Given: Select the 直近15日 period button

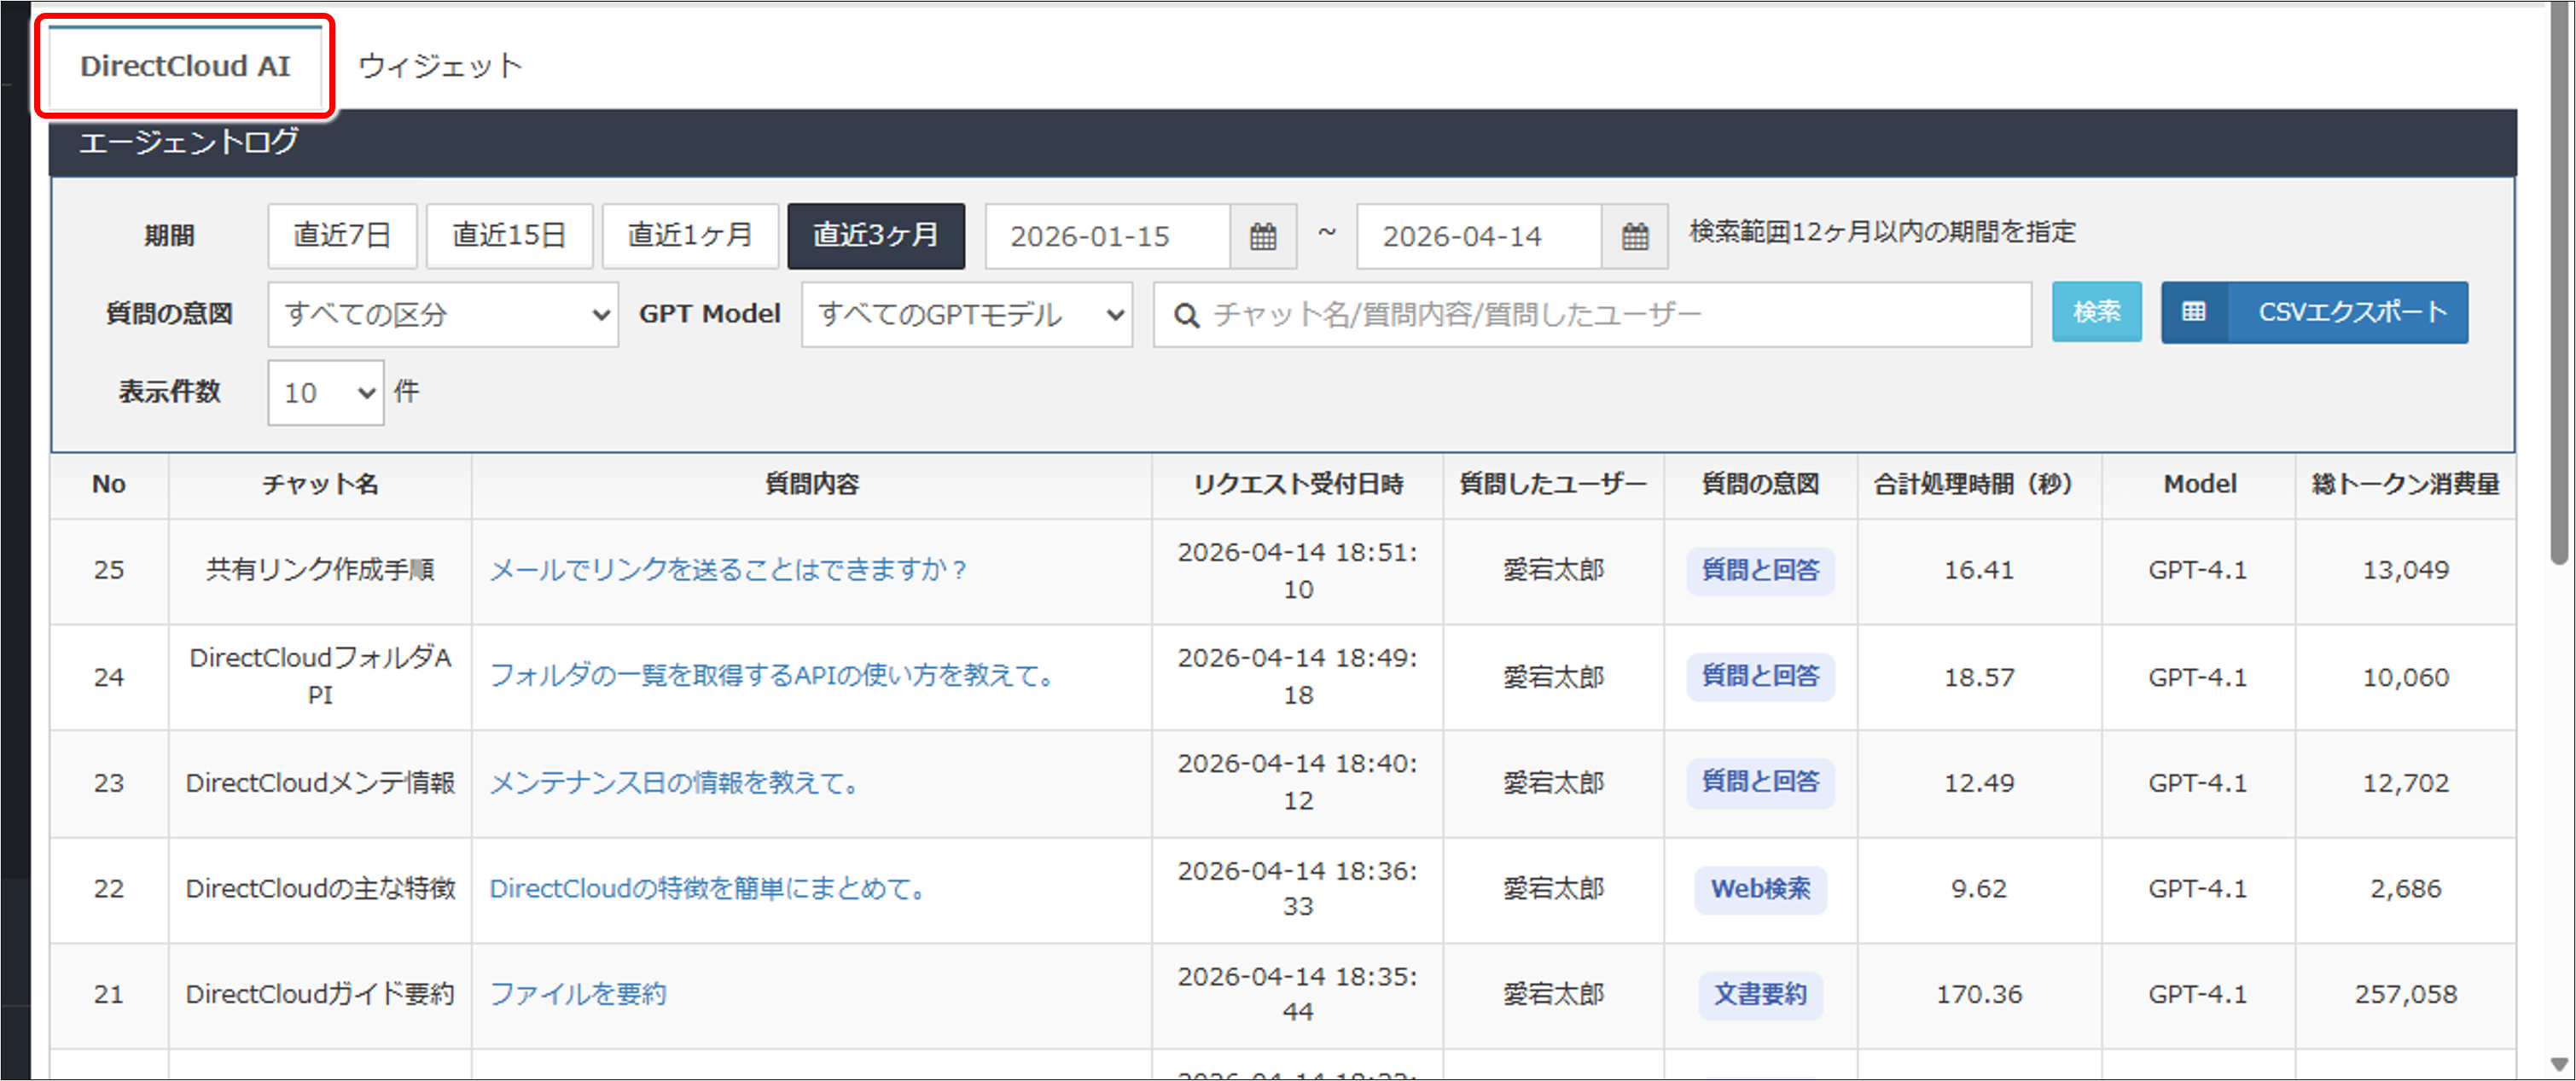Looking at the screenshot, I should click(x=509, y=236).
